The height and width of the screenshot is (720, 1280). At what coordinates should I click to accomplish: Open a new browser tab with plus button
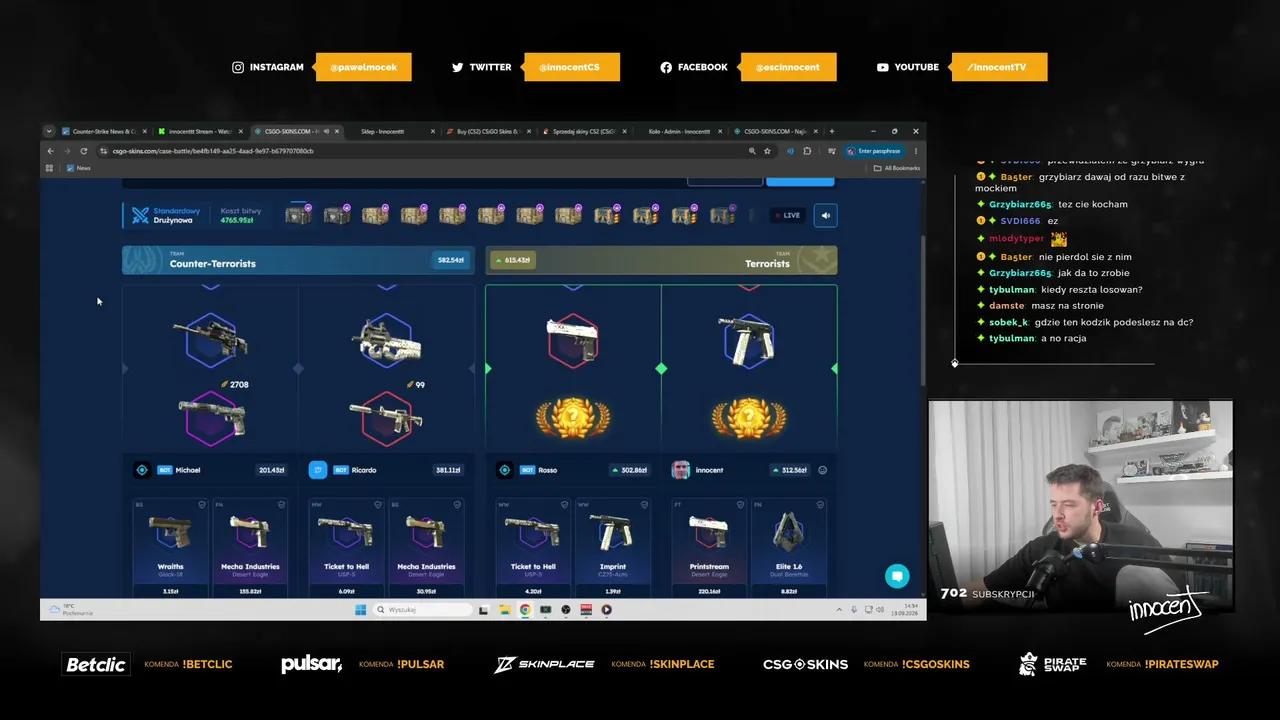[x=831, y=131]
